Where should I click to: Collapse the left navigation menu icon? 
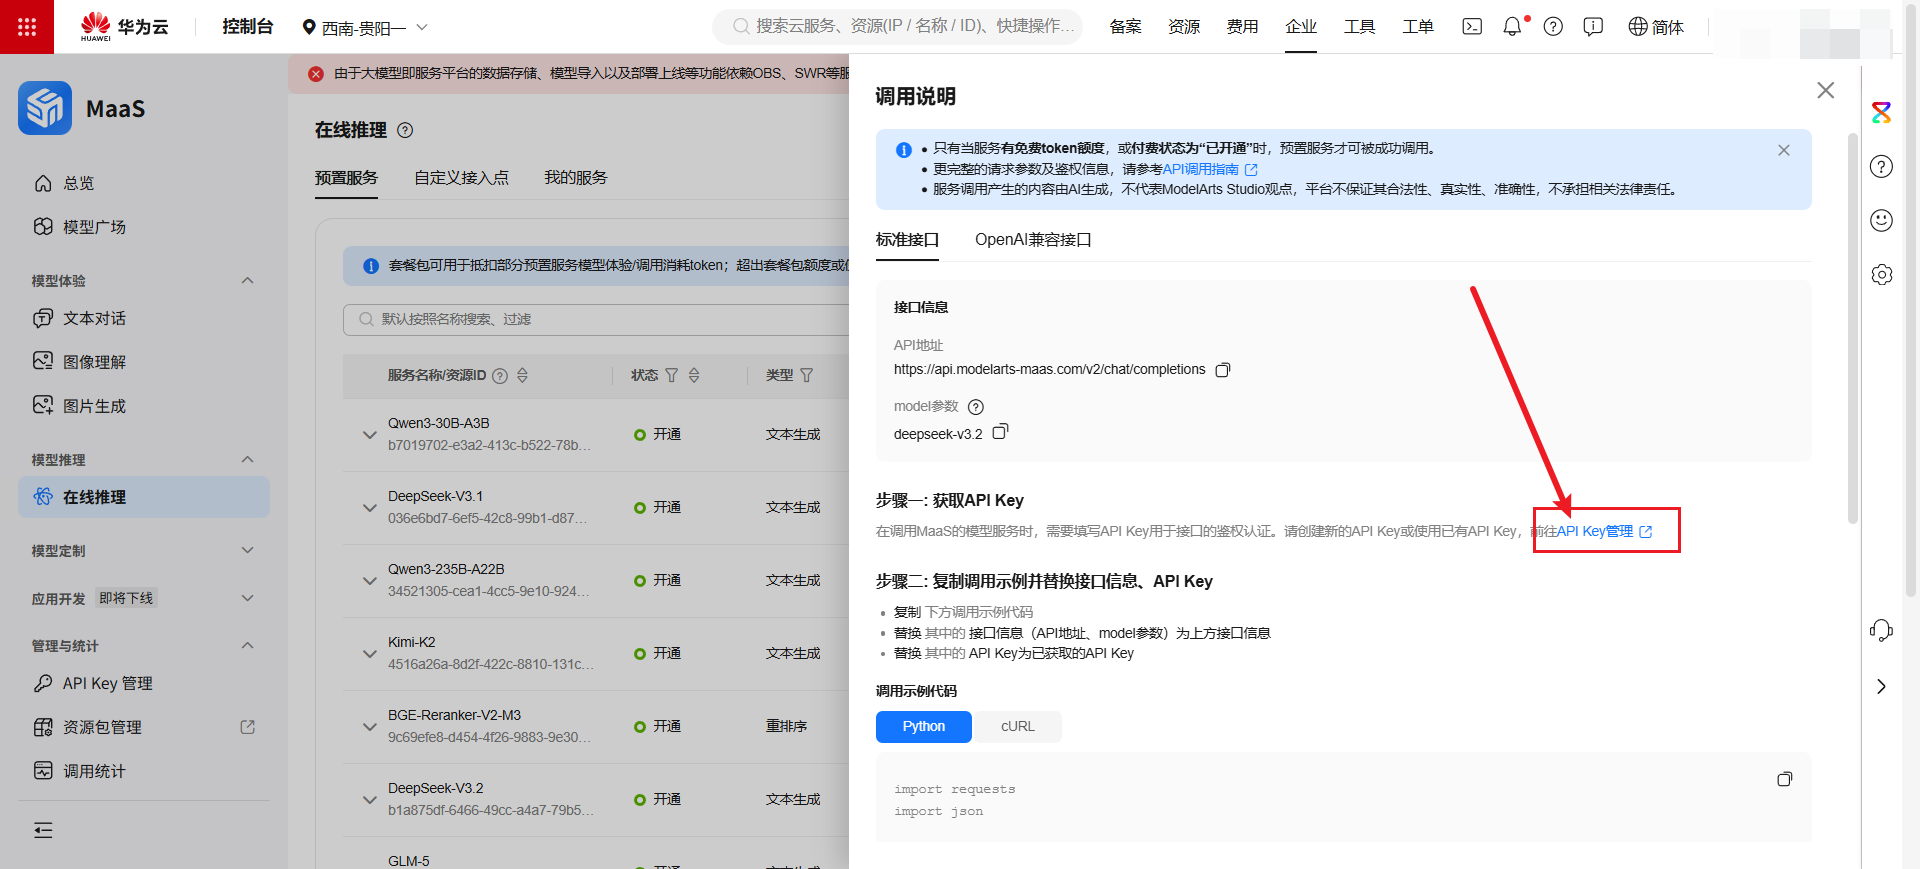coord(43,830)
